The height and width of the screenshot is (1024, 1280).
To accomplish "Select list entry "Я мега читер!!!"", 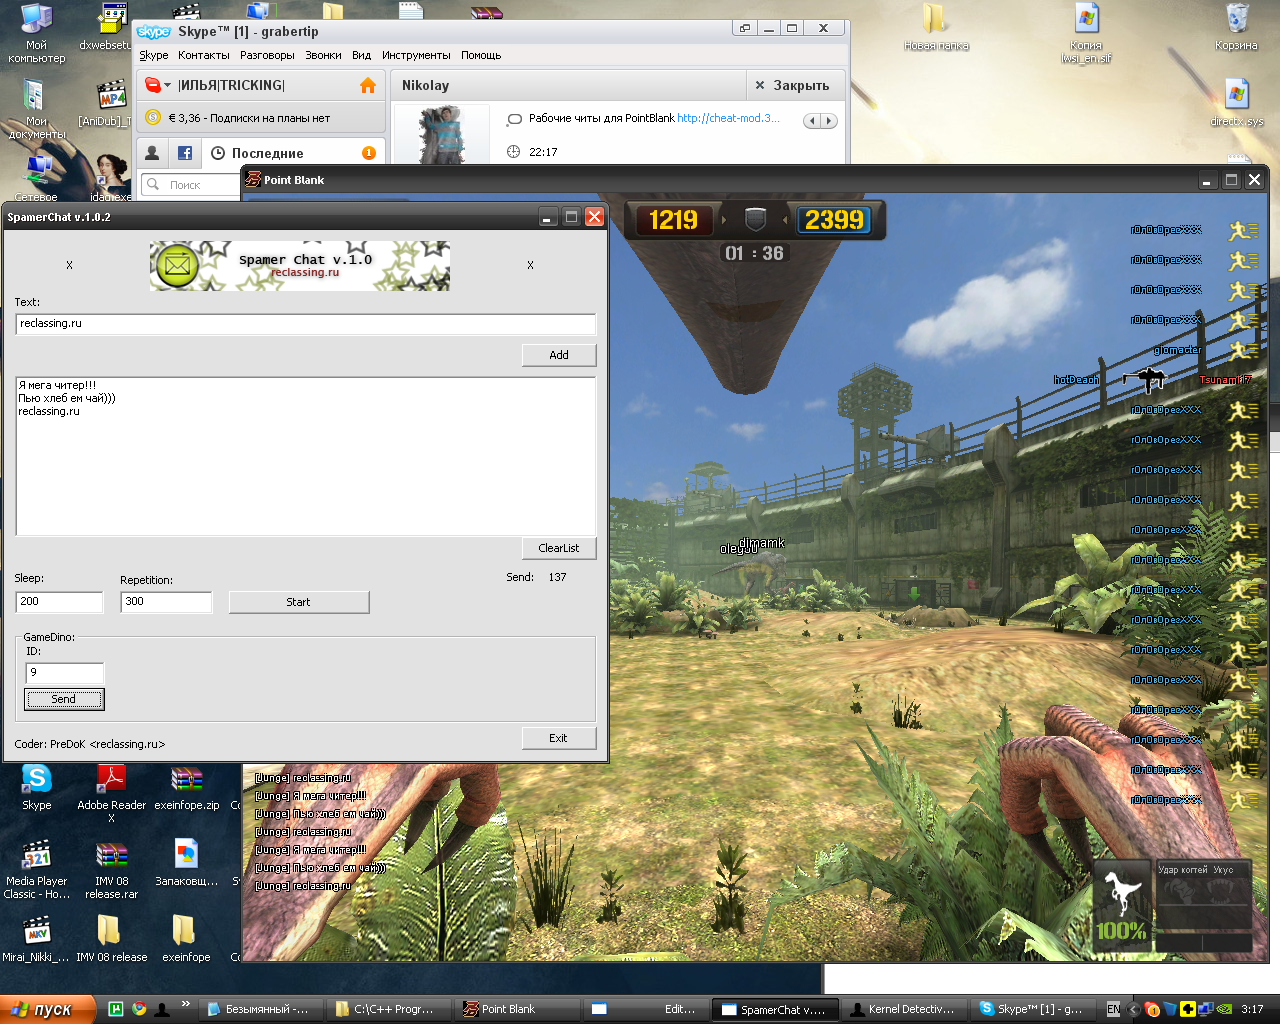I will pyautogui.click(x=57, y=385).
